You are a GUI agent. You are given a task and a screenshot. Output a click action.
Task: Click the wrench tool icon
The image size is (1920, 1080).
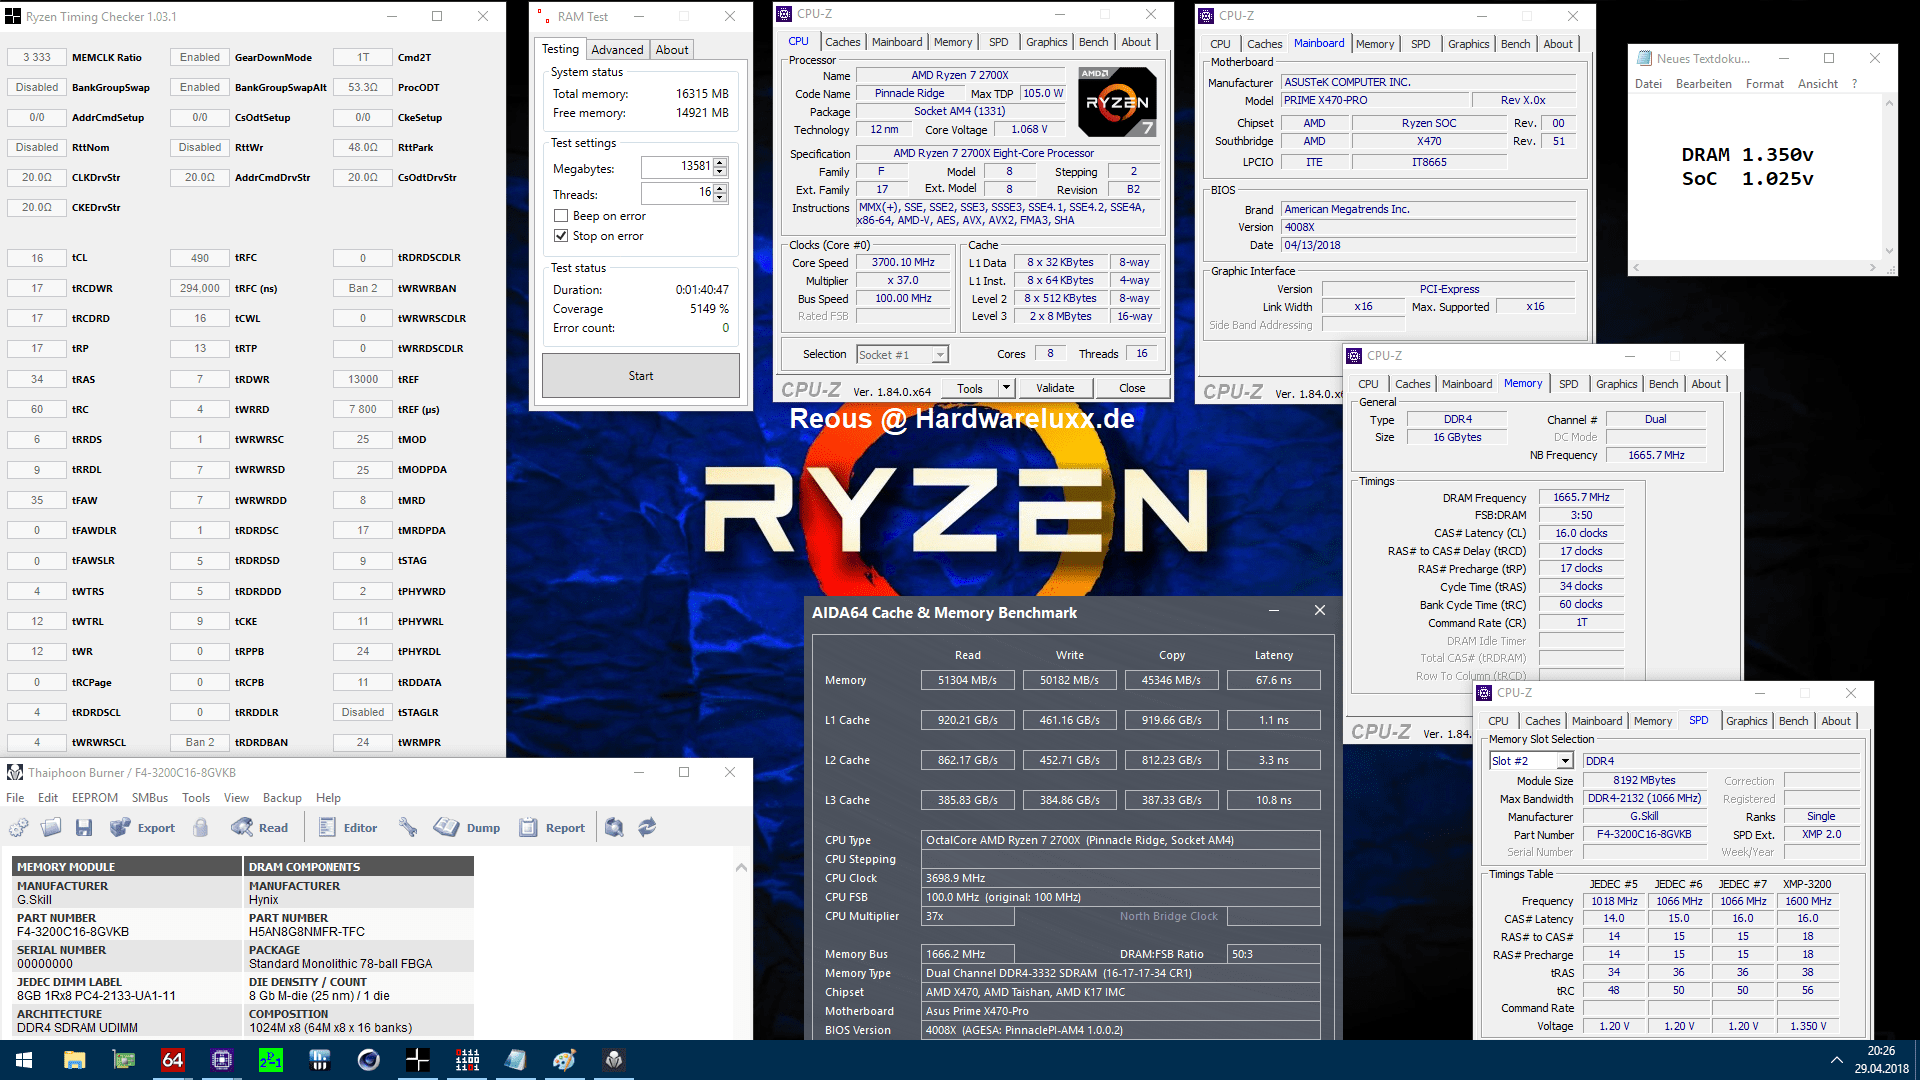(407, 828)
